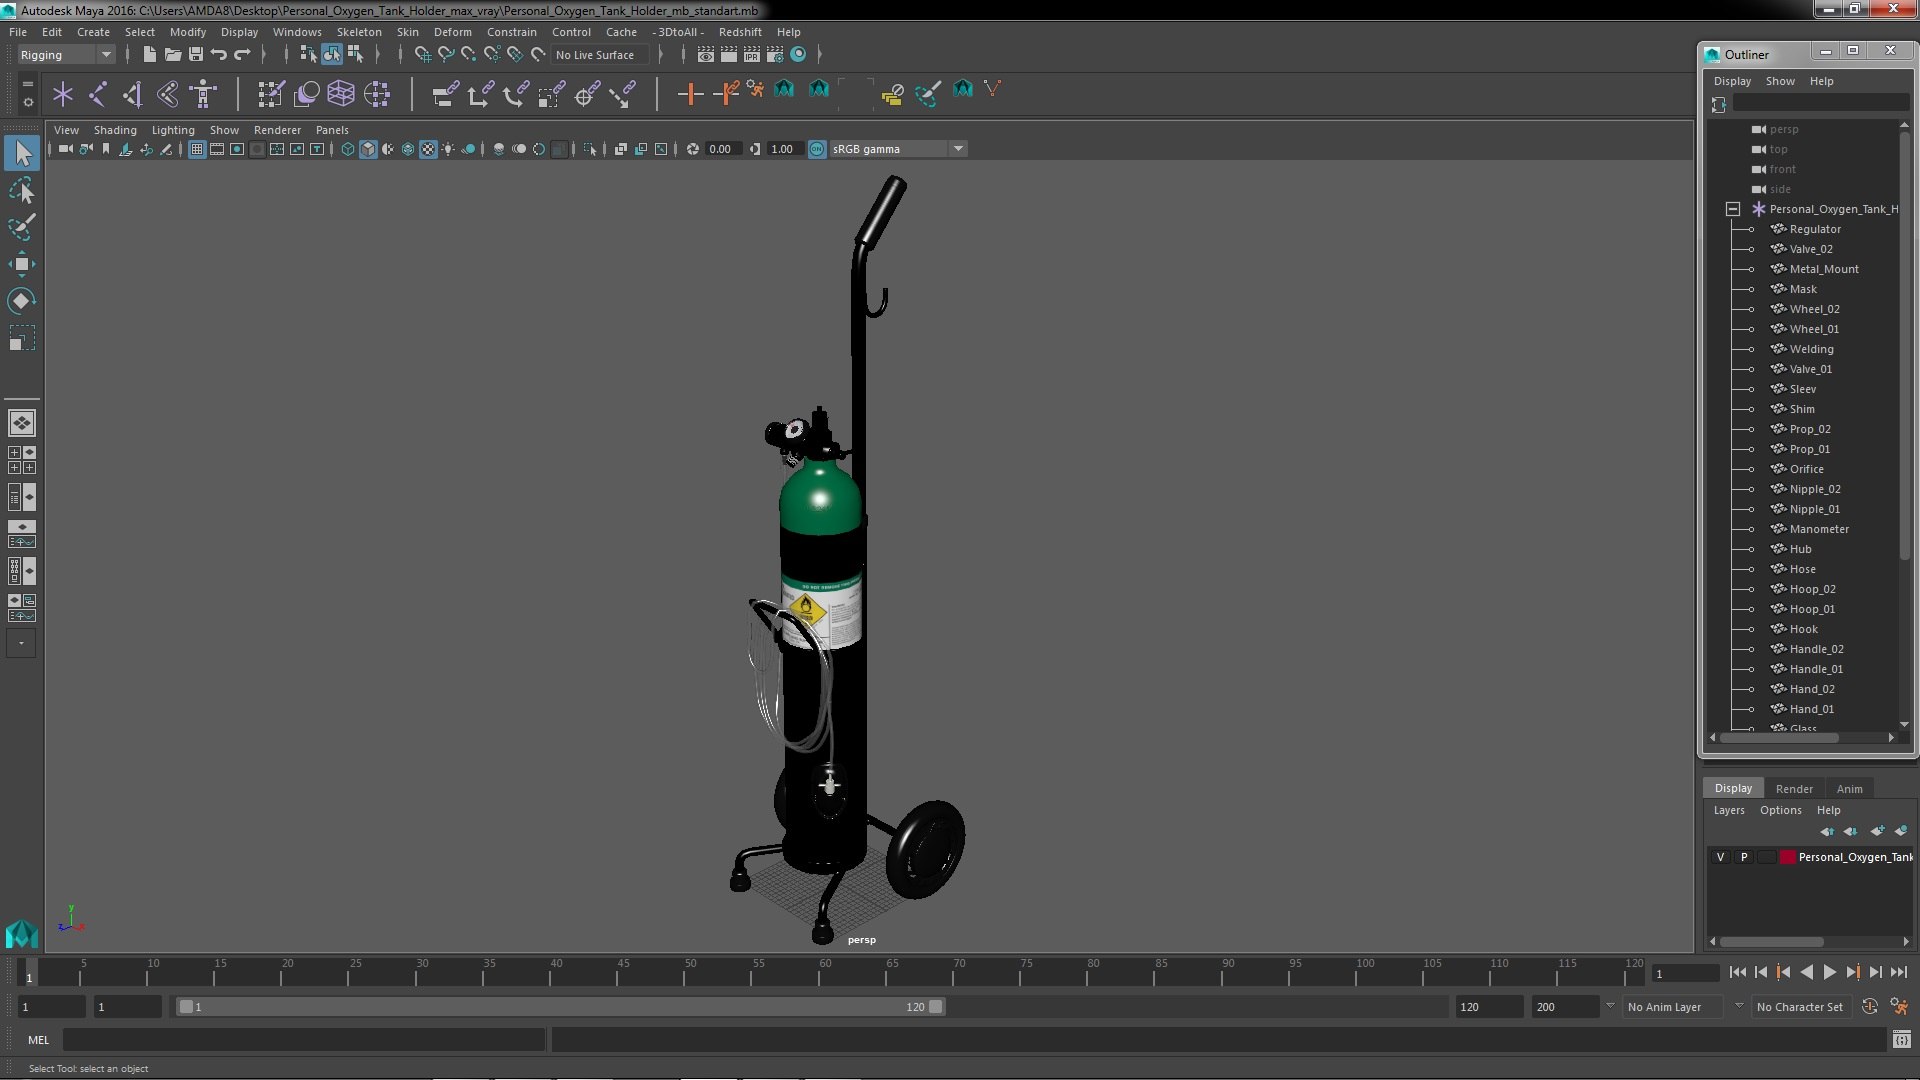The width and height of the screenshot is (1920, 1080).
Task: Click the Create Lattice shelf icon
Action: pyautogui.click(x=341, y=95)
